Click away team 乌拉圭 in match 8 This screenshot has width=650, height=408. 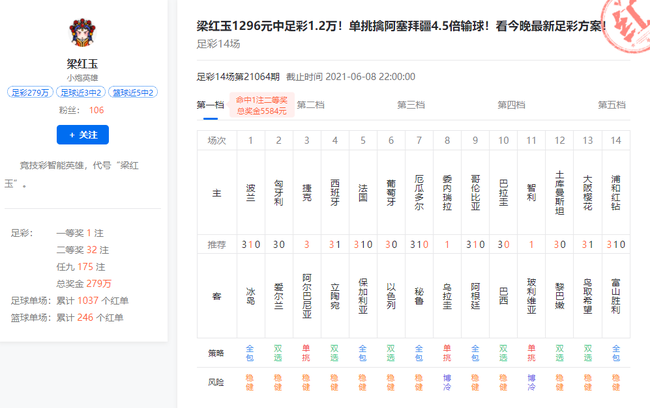pyautogui.click(x=447, y=296)
